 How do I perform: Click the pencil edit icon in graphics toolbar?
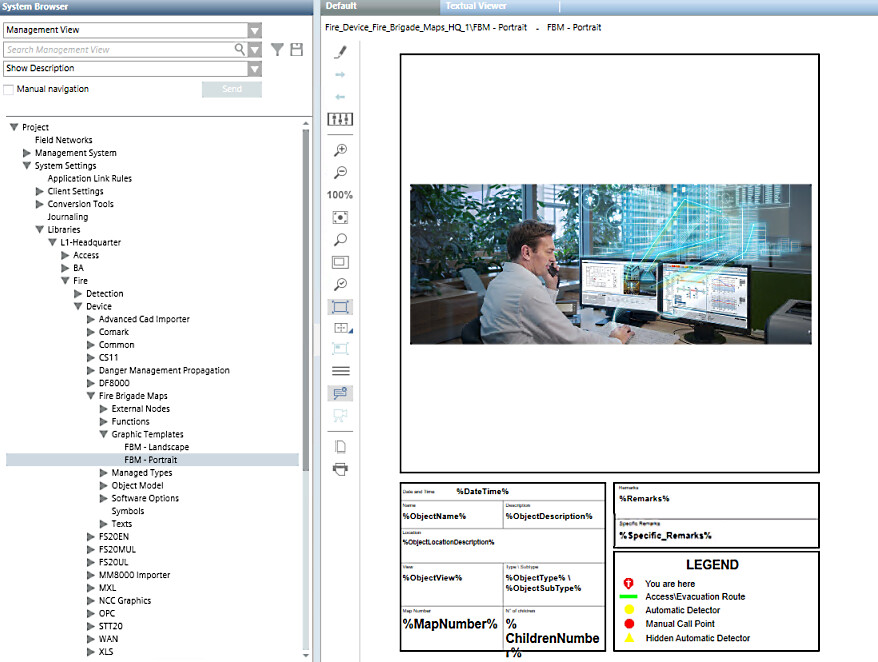pyautogui.click(x=340, y=52)
